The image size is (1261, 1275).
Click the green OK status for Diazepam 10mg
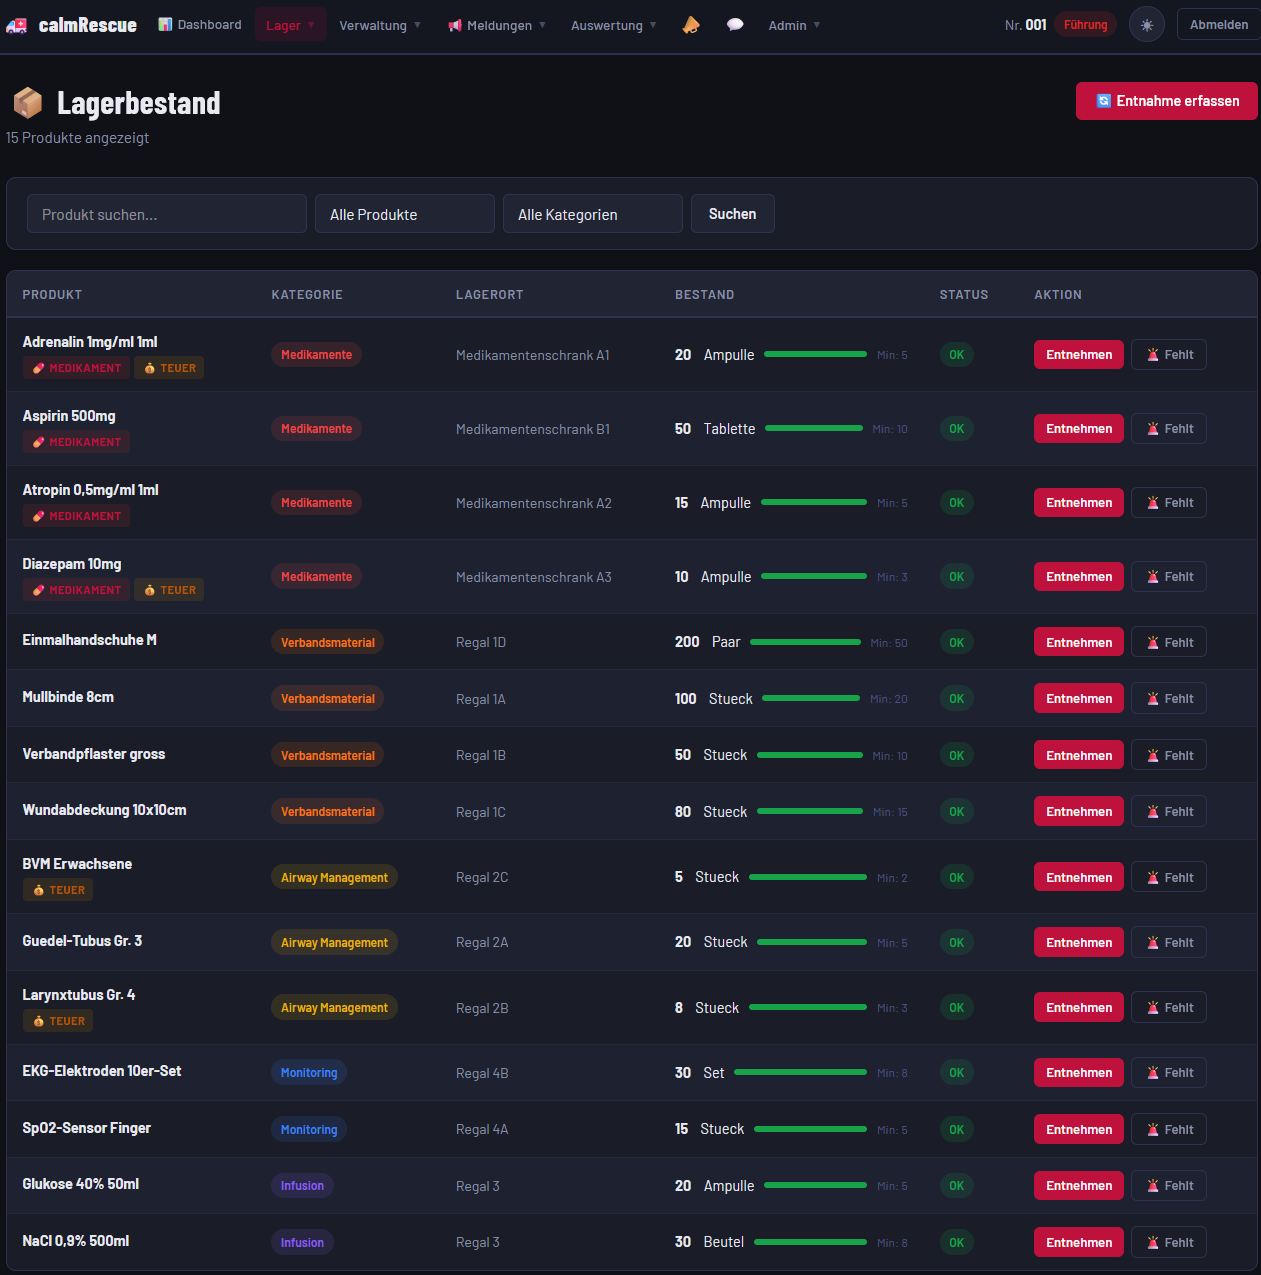(956, 576)
